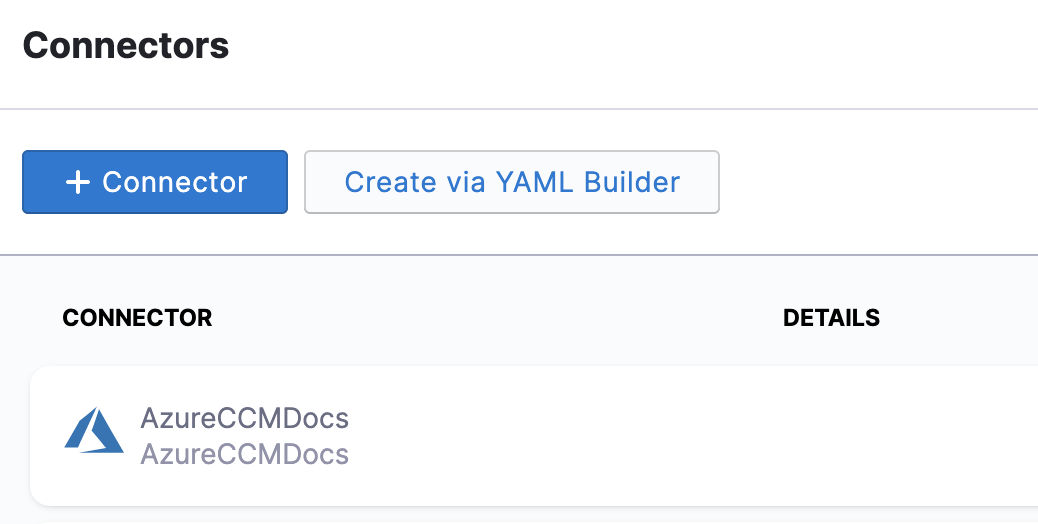The width and height of the screenshot is (1038, 524).
Task: Click the Connector label text in blue button
Action: point(175,182)
